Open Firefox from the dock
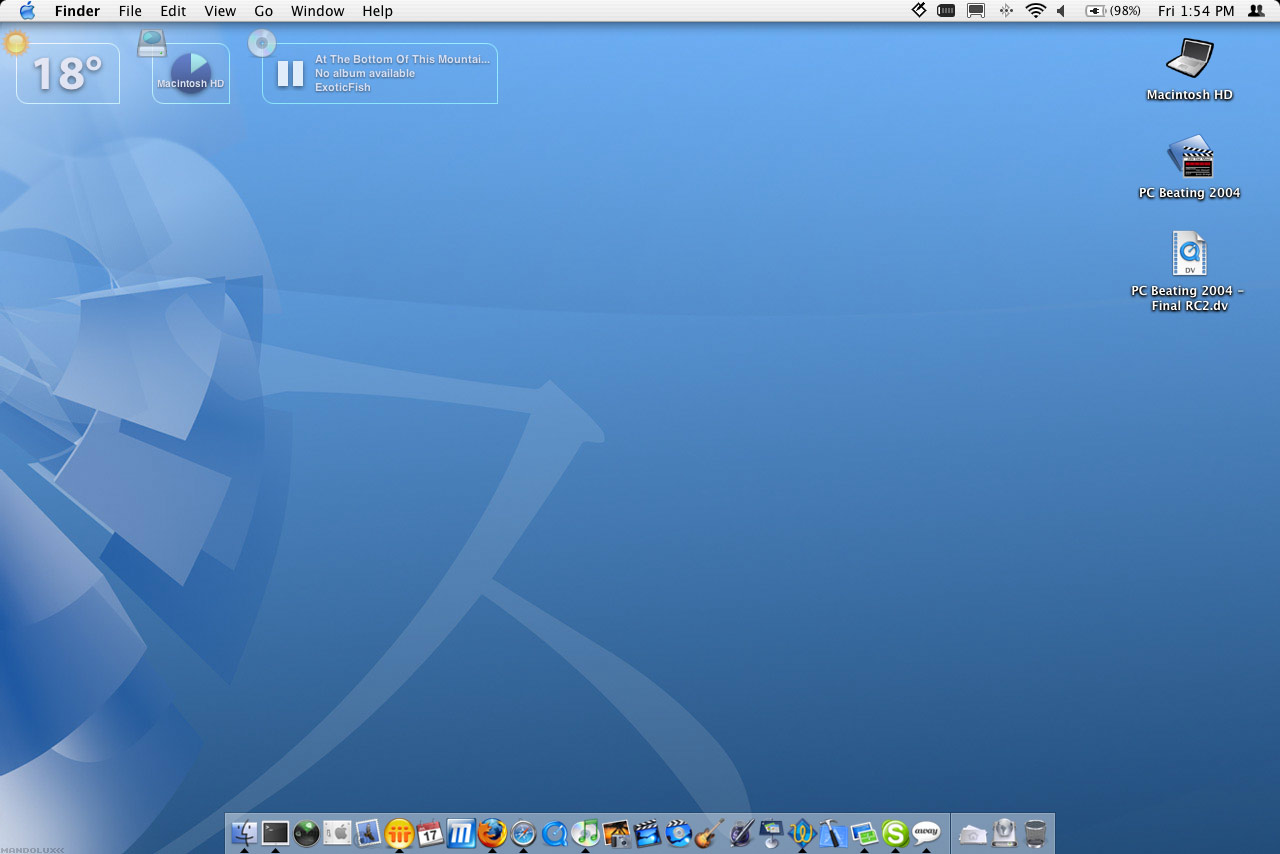Viewport: 1280px width, 854px height. click(492, 832)
